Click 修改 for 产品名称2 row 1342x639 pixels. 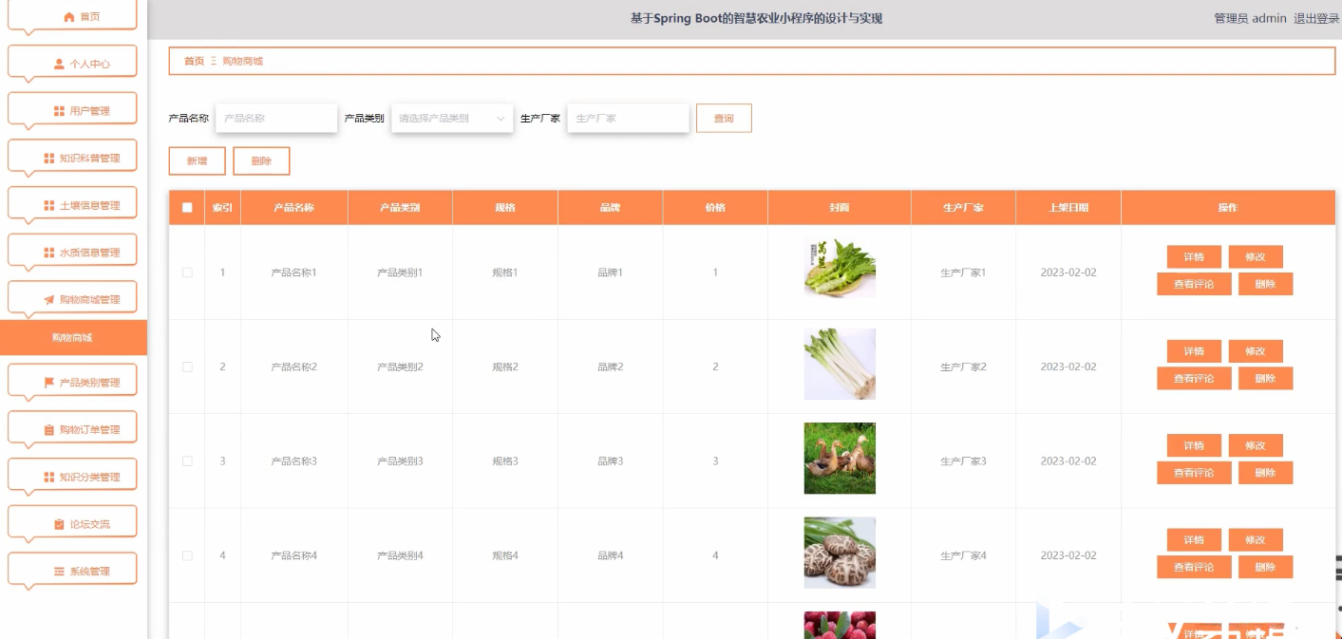click(x=1256, y=351)
